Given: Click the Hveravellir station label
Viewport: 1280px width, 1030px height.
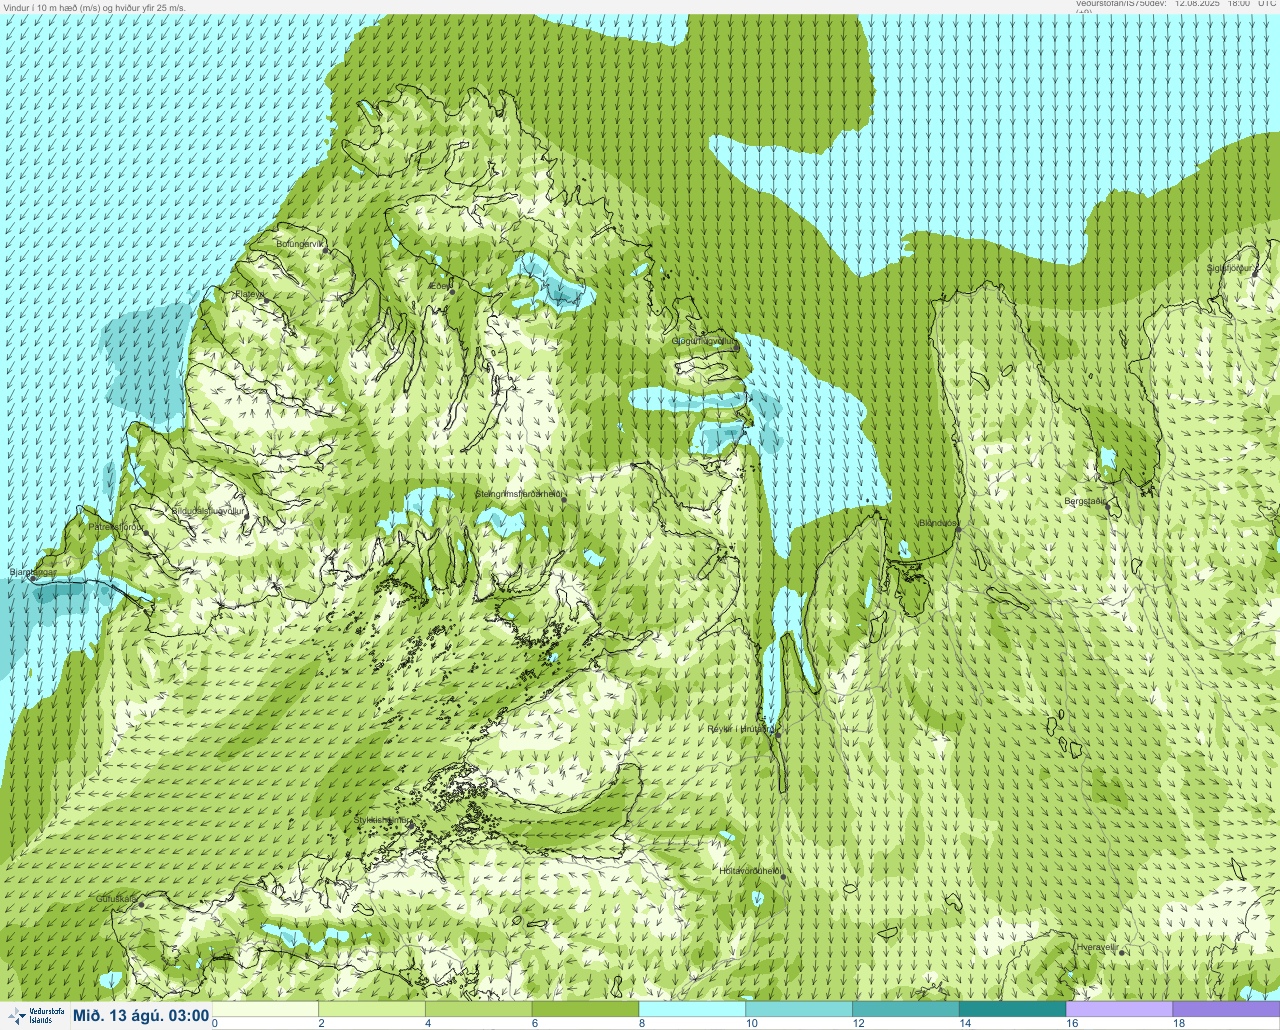Looking at the screenshot, I should click(x=1096, y=946).
